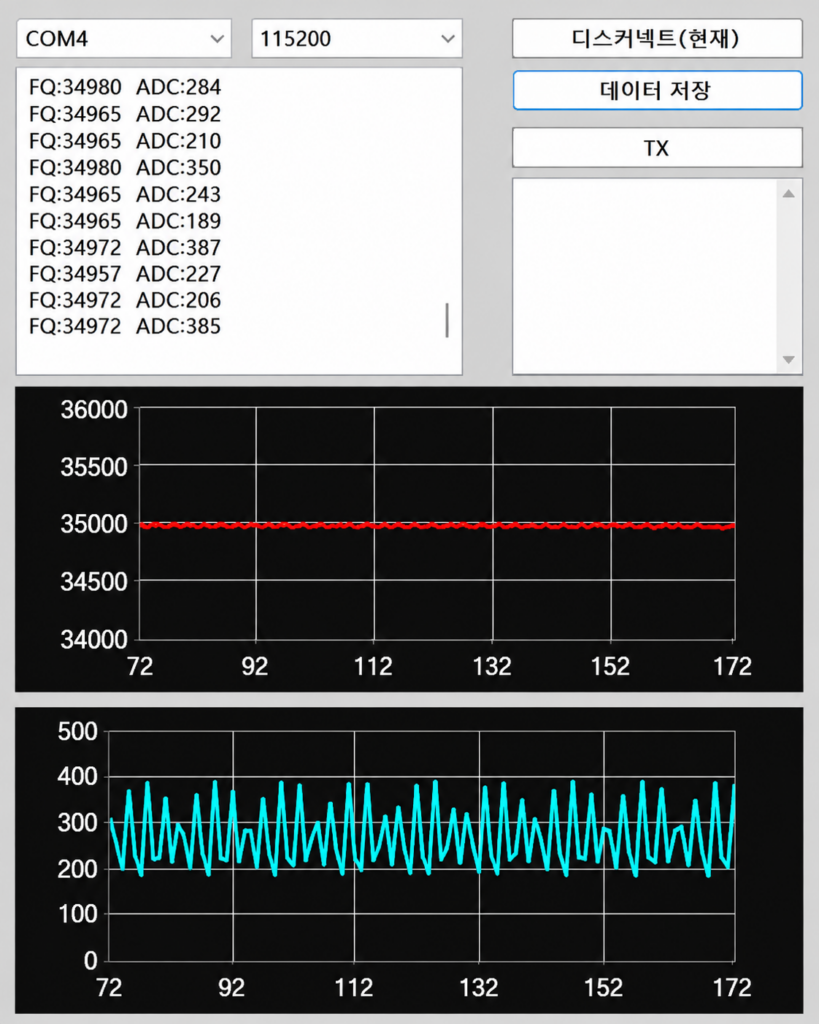This screenshot has height=1024, width=819.
Task: Click the 34000 axis label in frequency chart
Action: coord(93,639)
